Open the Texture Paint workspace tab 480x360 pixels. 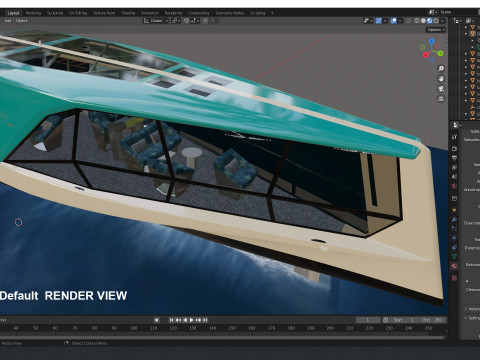pyautogui.click(x=104, y=13)
